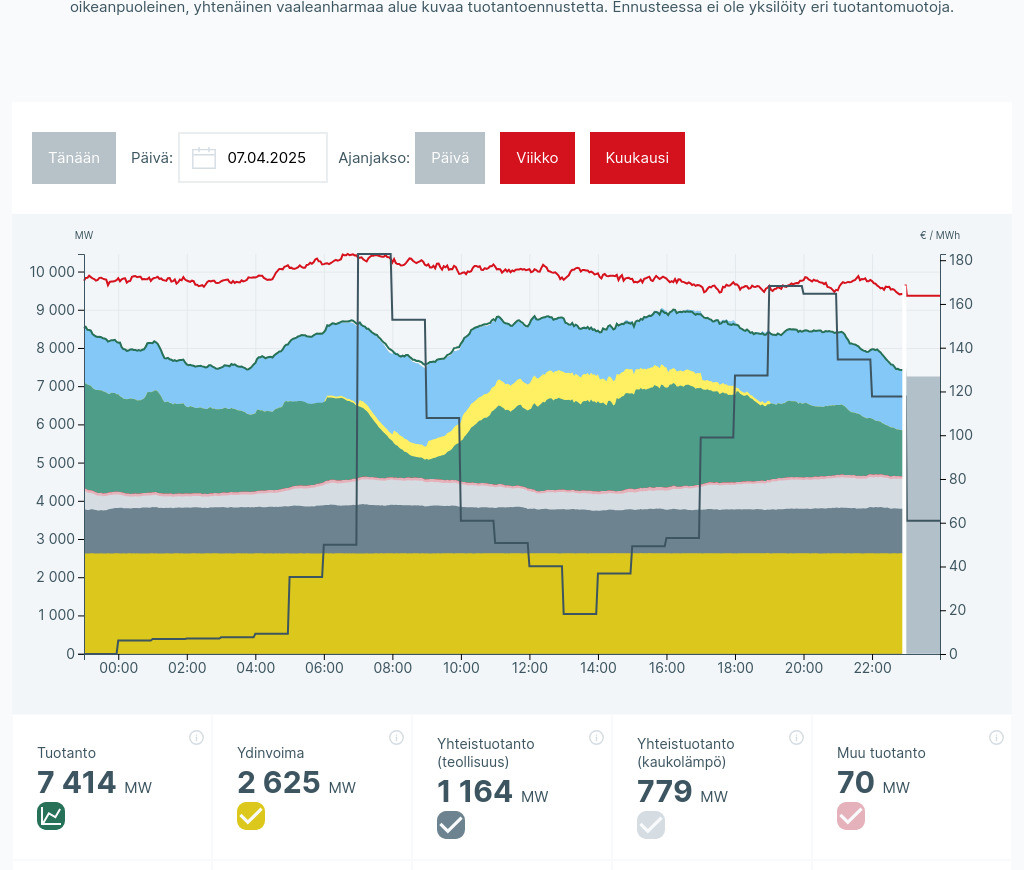Open info icon on Ydinvoima card
The width and height of the screenshot is (1024, 870).
[396, 738]
